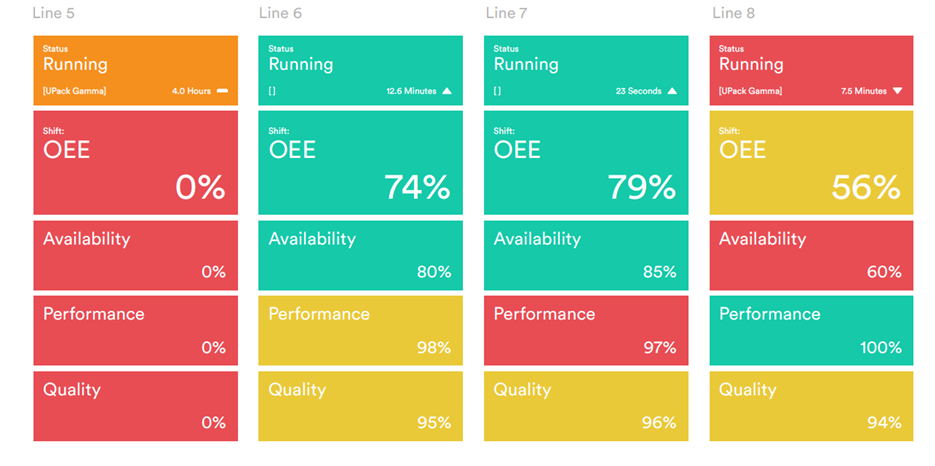Click the up arrow icon in Line 6 status

tap(447, 91)
